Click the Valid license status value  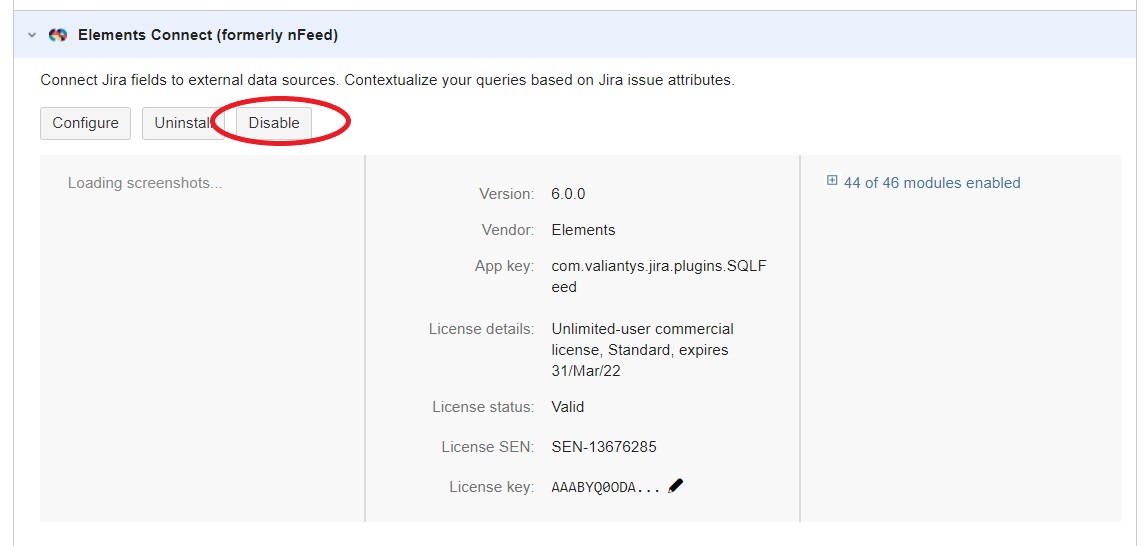pyautogui.click(x=567, y=407)
